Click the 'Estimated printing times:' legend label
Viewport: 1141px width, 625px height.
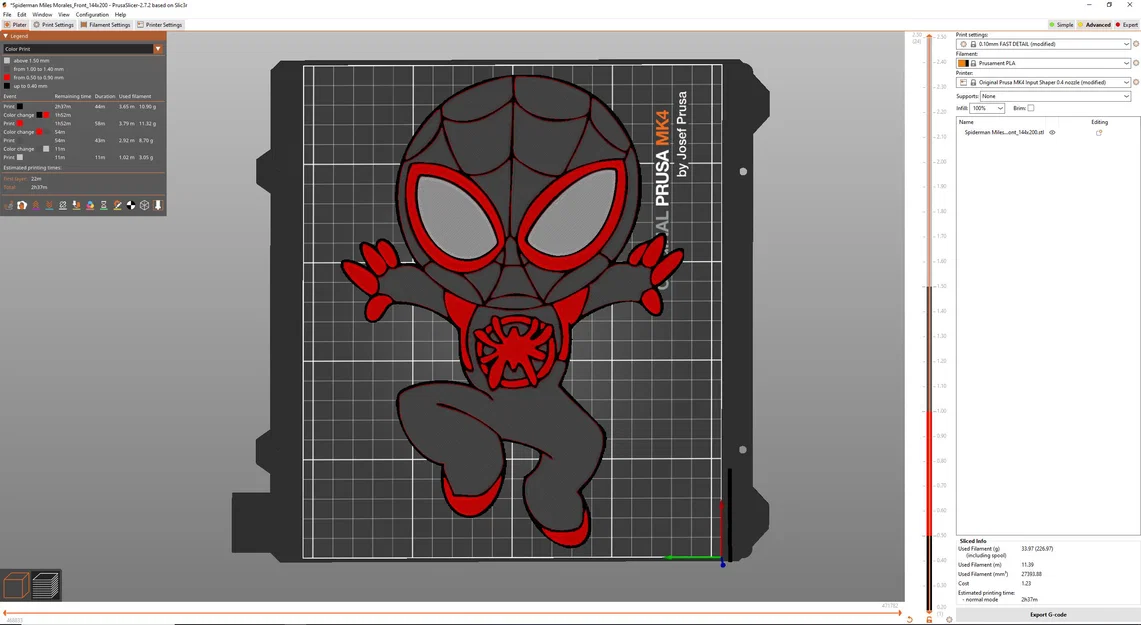tap(32, 168)
